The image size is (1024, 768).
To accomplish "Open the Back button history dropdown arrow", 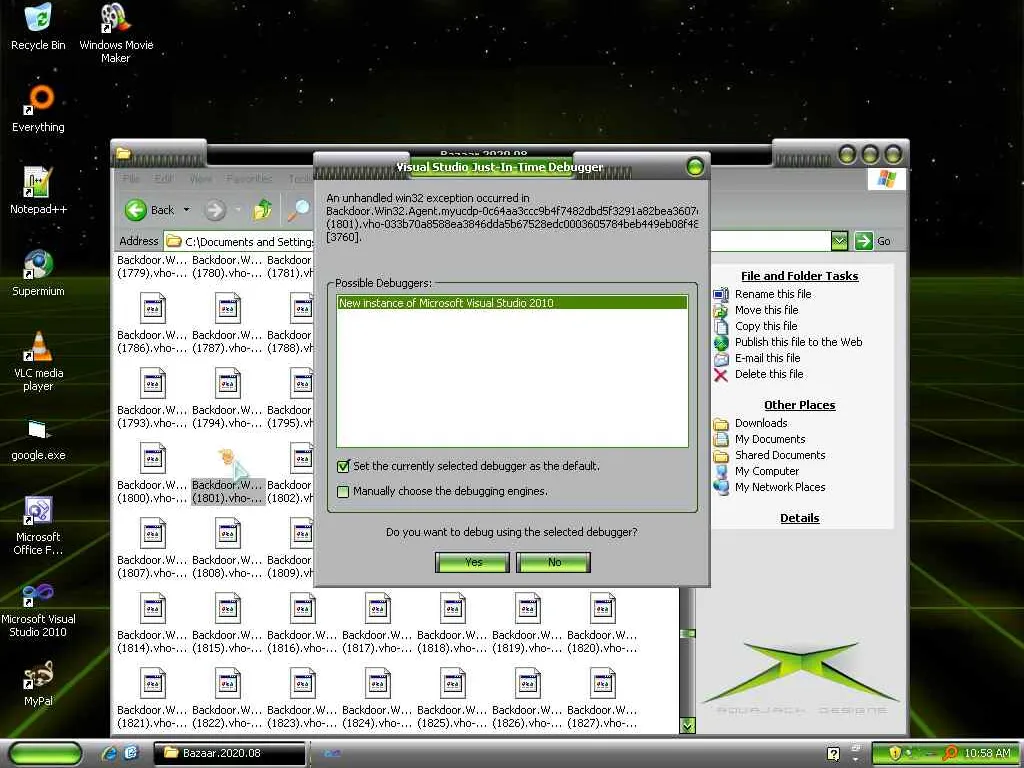I will (x=186, y=210).
